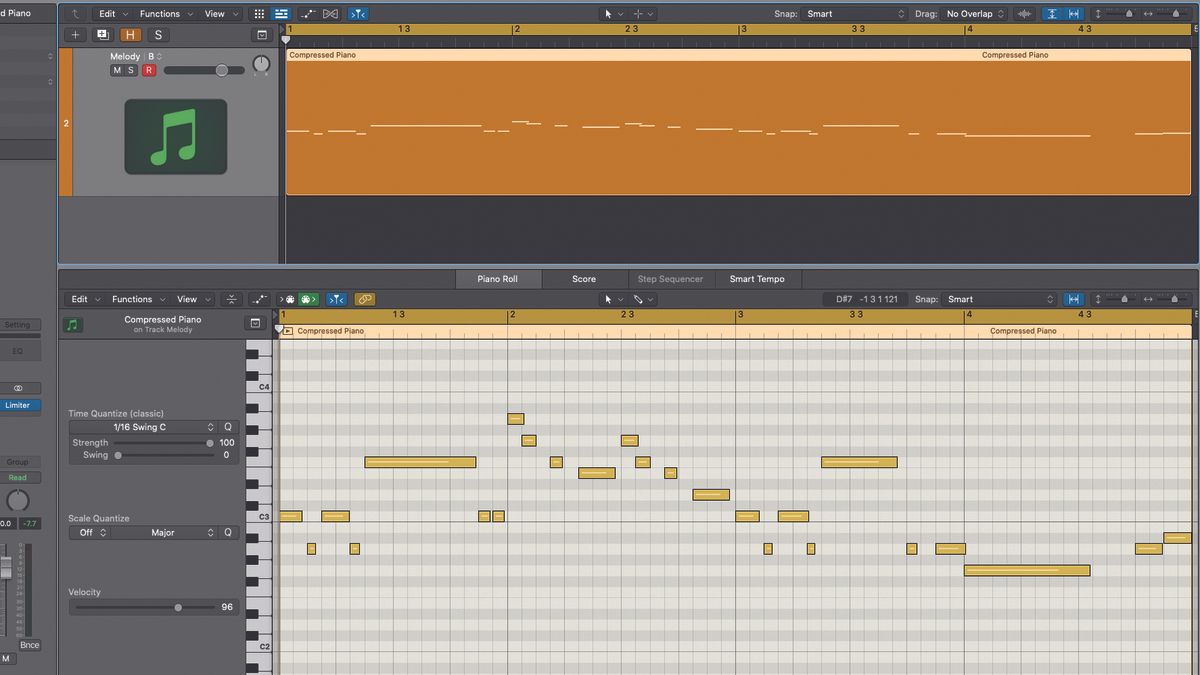This screenshot has width=1200, height=675.
Task: Select the list view icon in tracks toolbar
Action: [281, 14]
